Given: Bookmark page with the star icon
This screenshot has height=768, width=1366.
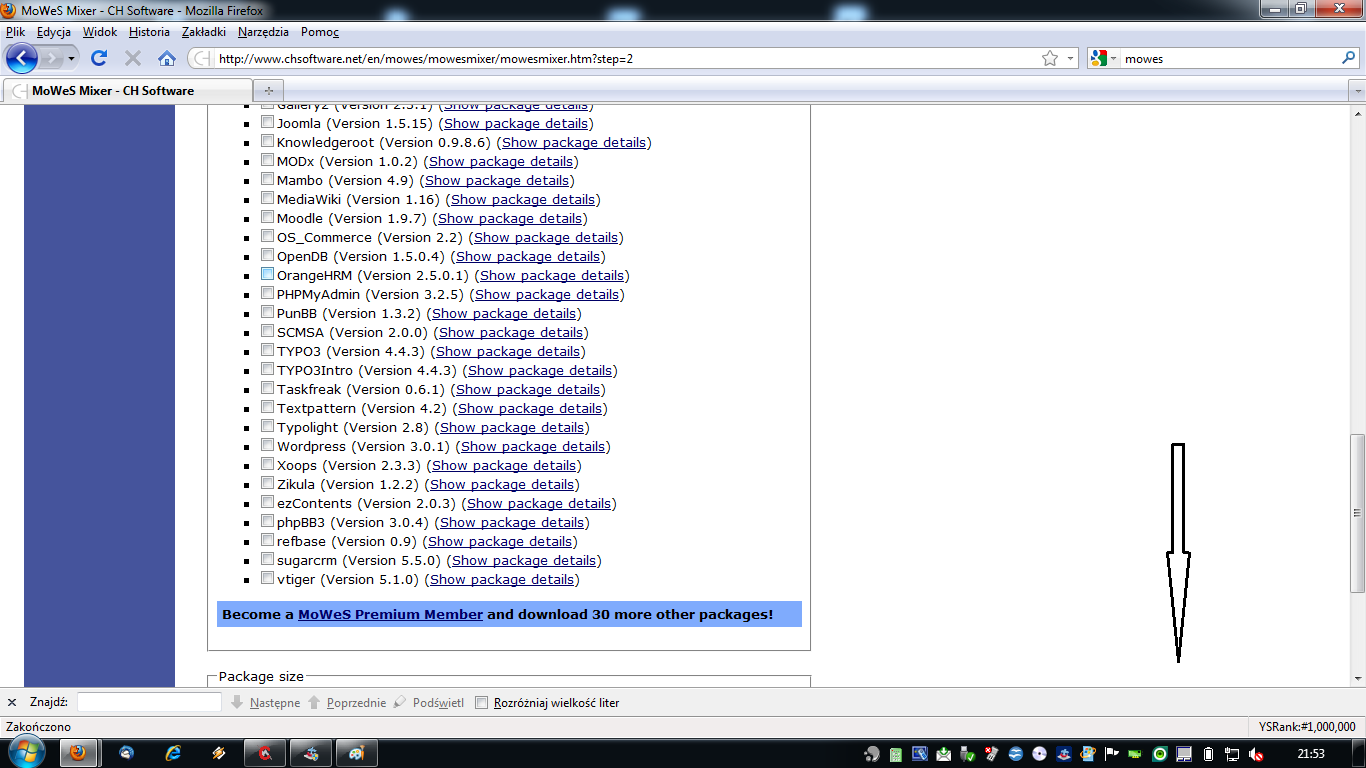Looking at the screenshot, I should [x=1050, y=58].
